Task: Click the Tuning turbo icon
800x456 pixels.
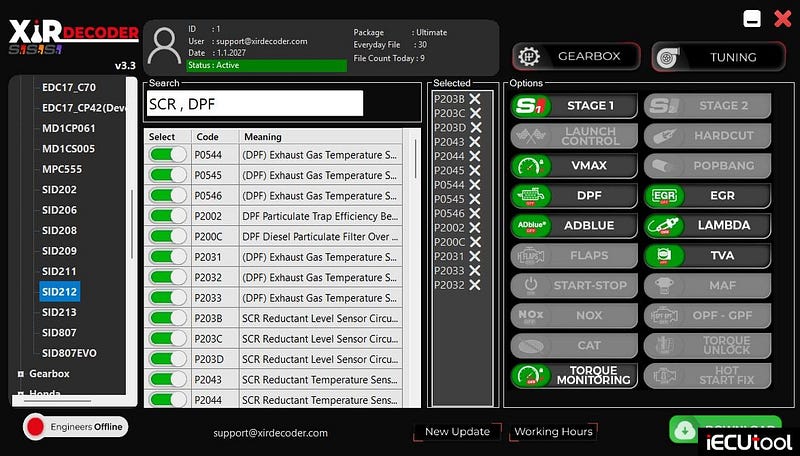Action: click(x=667, y=58)
